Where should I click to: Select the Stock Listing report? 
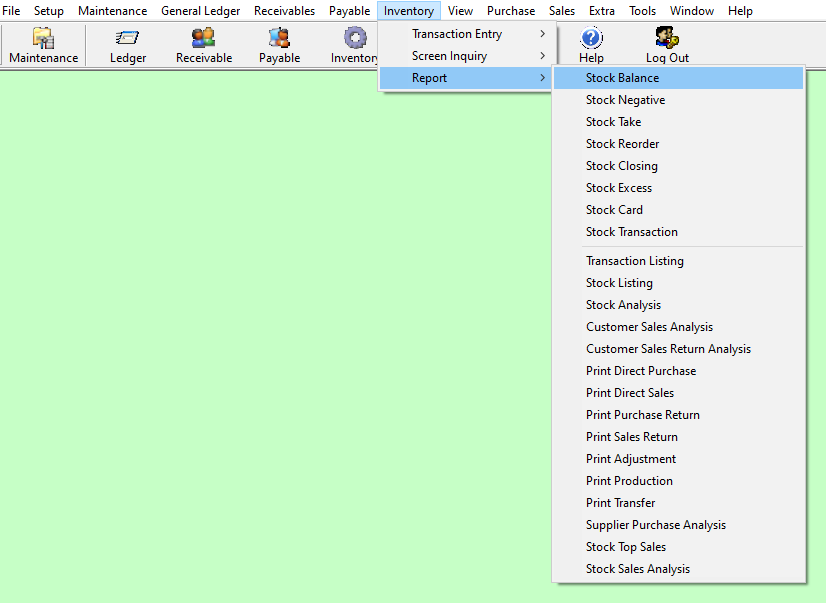pyautogui.click(x=678, y=283)
